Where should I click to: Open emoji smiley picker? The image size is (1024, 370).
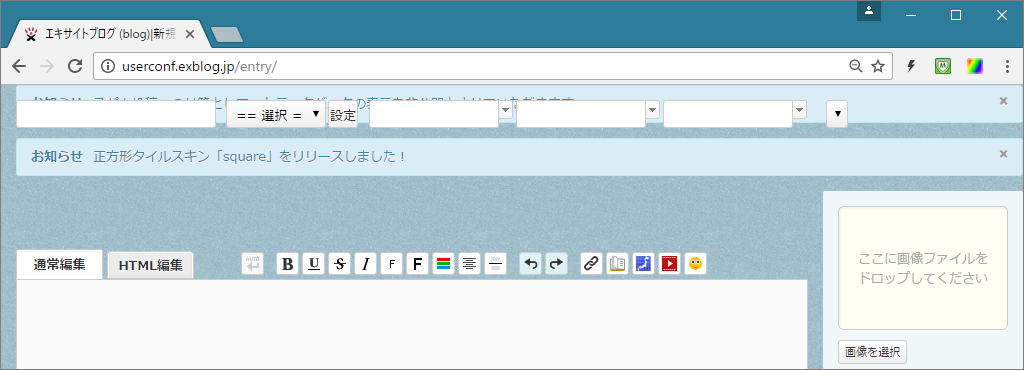coord(696,264)
